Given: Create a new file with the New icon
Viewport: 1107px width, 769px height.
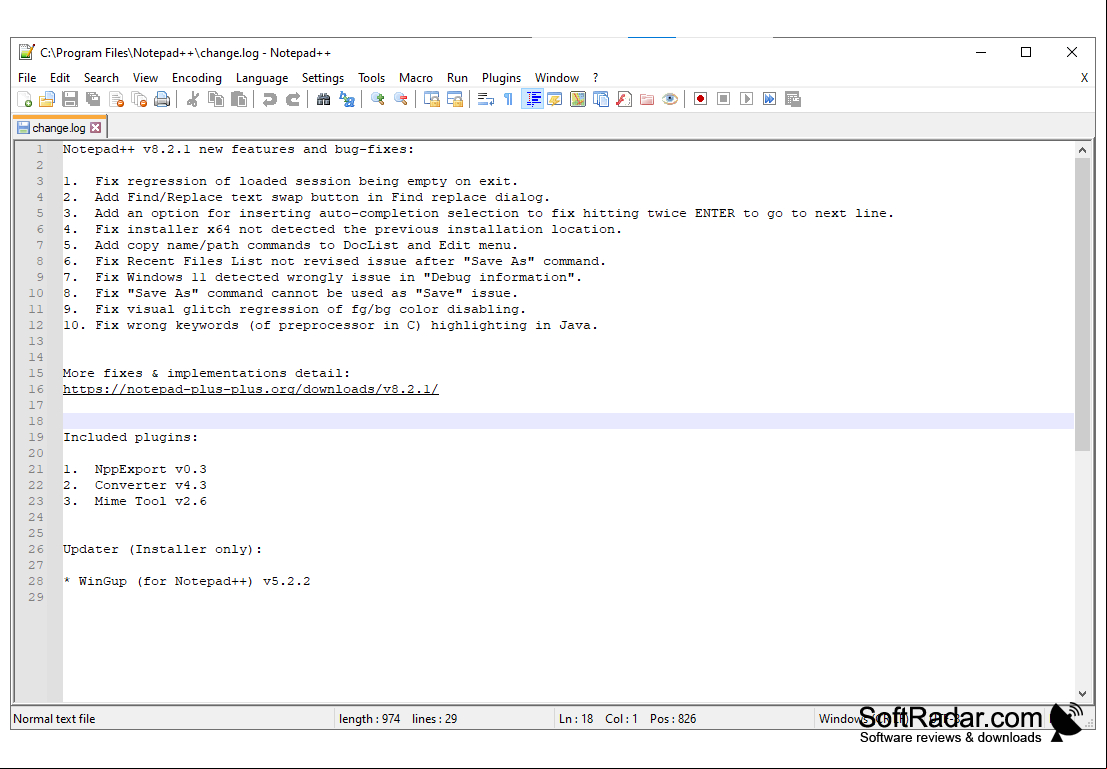Looking at the screenshot, I should click(x=25, y=100).
